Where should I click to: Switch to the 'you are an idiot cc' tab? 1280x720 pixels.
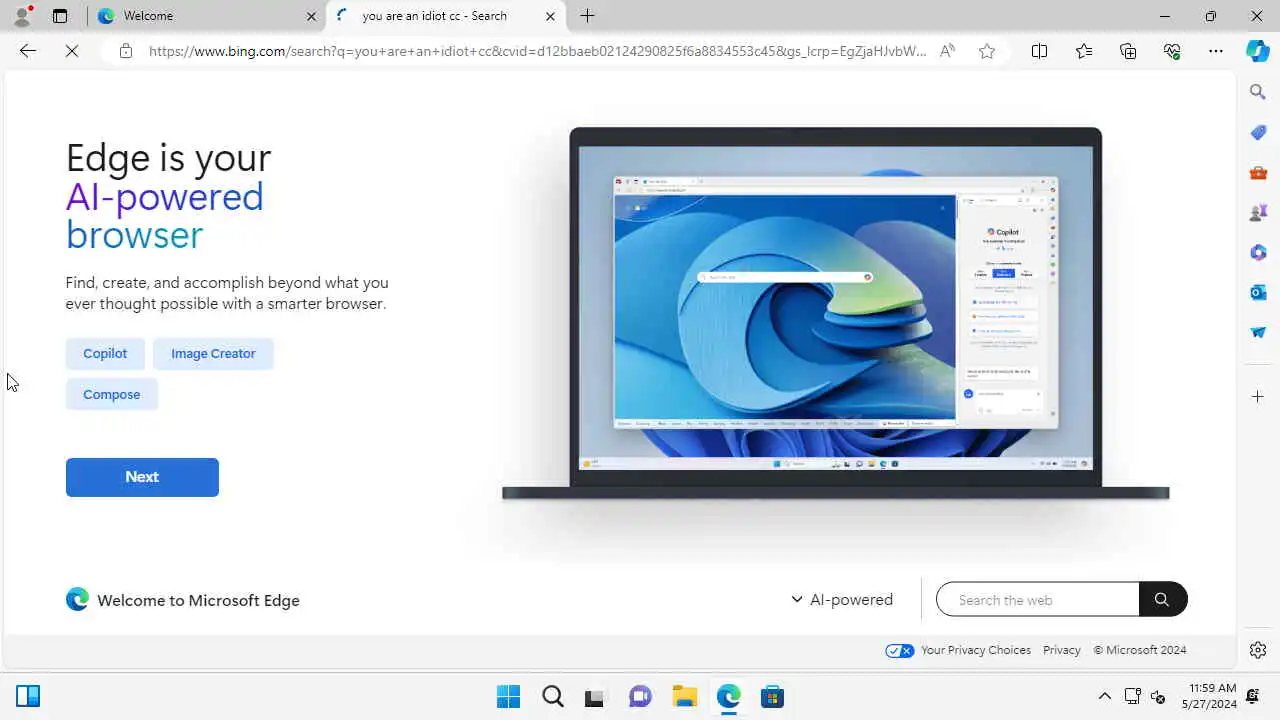tap(447, 16)
